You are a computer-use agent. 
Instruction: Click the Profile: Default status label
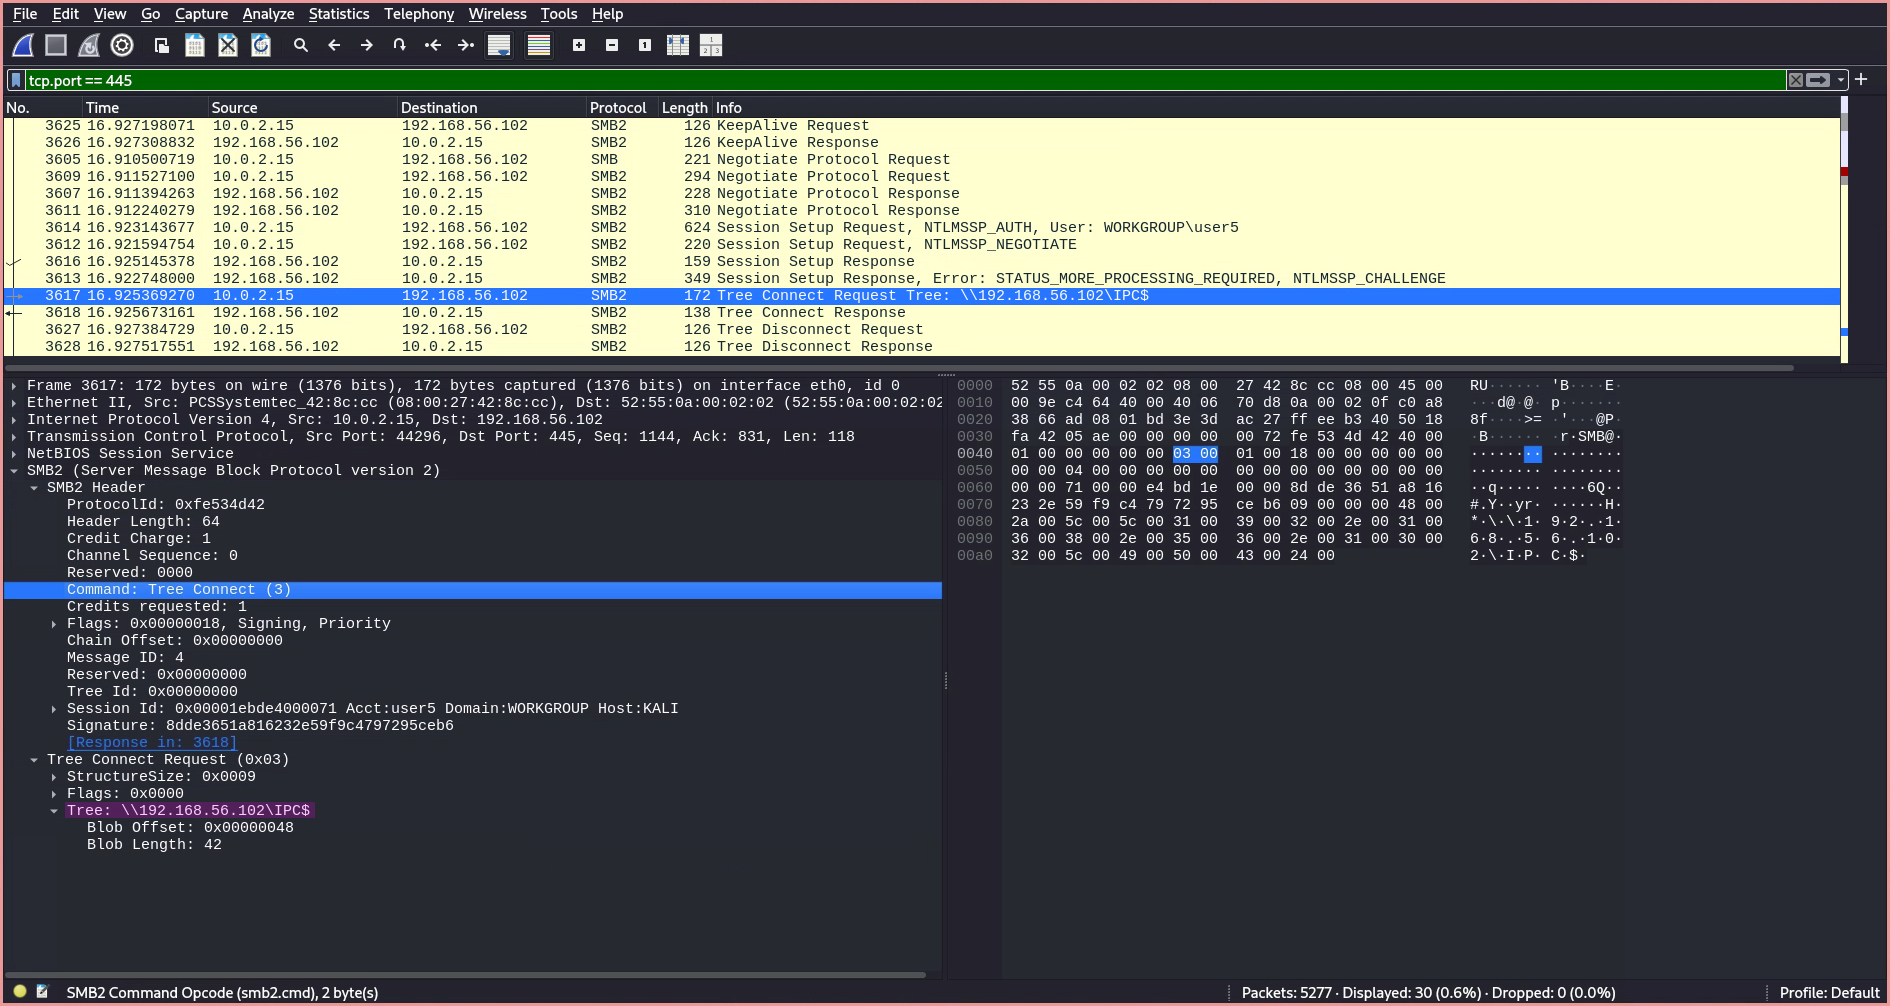coord(1829,993)
